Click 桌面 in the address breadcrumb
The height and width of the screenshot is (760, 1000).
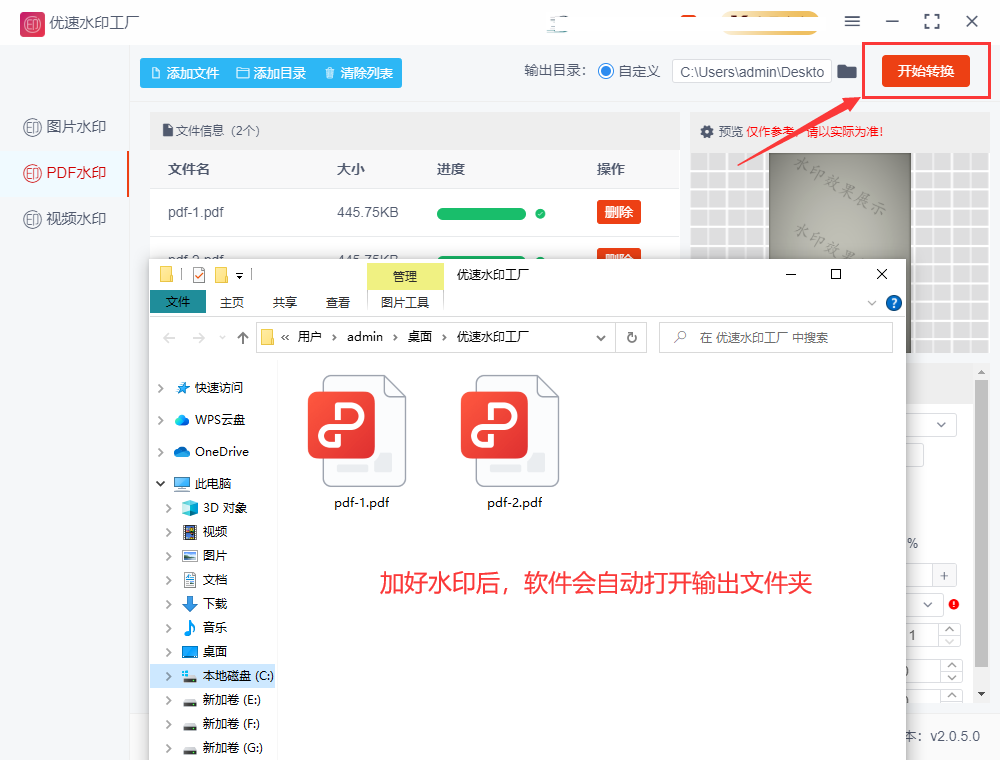tap(420, 337)
